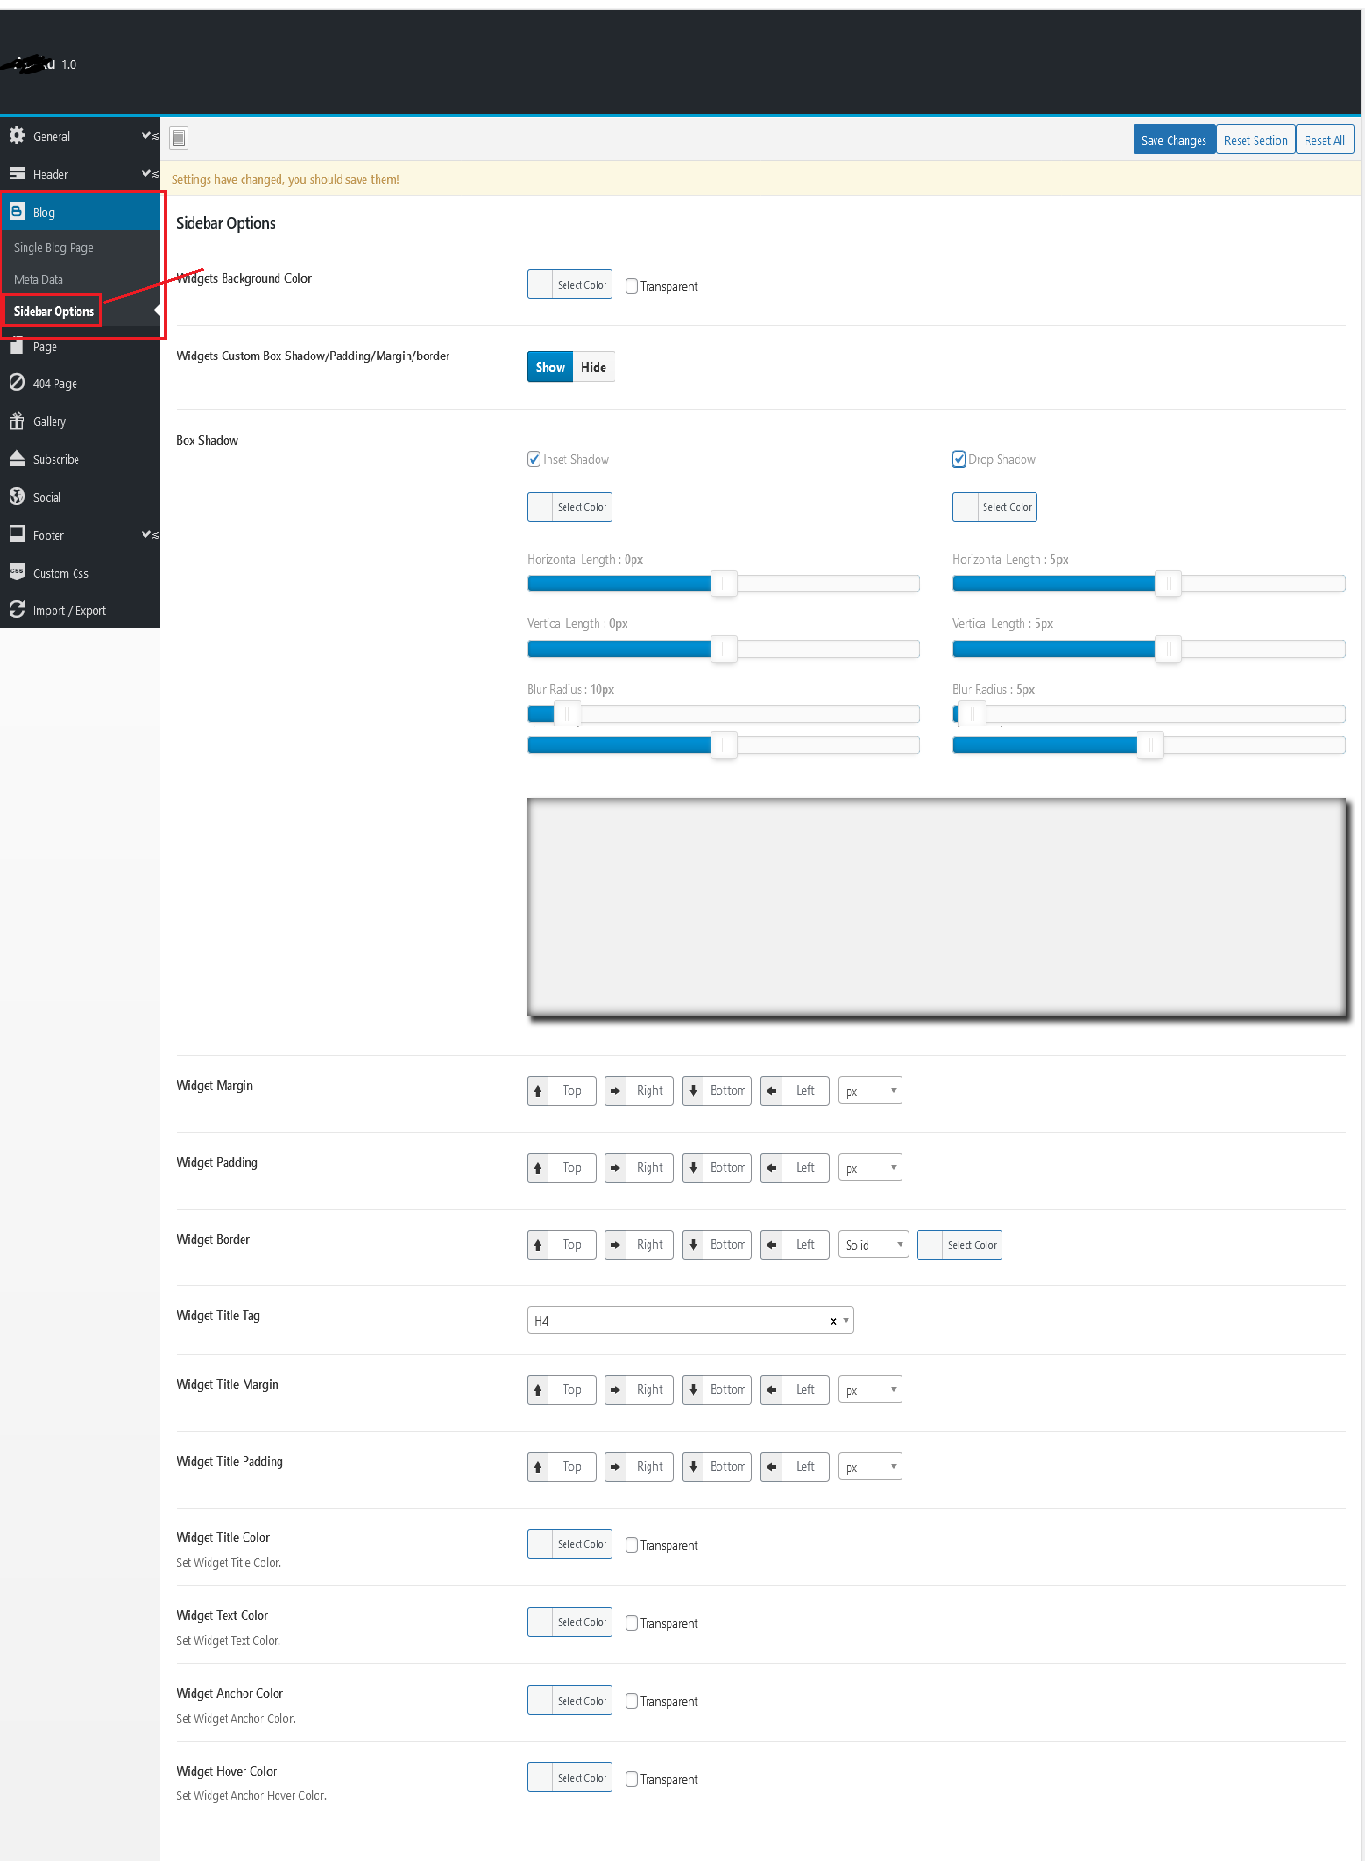The height and width of the screenshot is (1862, 1371).
Task: Click Inset Shadow Horizontal Length slider handle
Action: click(724, 584)
